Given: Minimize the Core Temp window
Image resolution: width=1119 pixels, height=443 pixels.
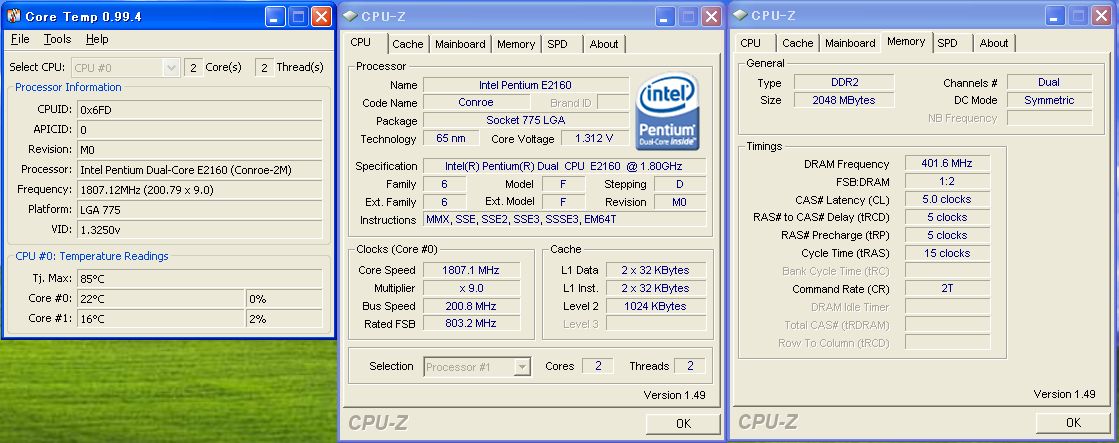Looking at the screenshot, I should click(x=276, y=16).
